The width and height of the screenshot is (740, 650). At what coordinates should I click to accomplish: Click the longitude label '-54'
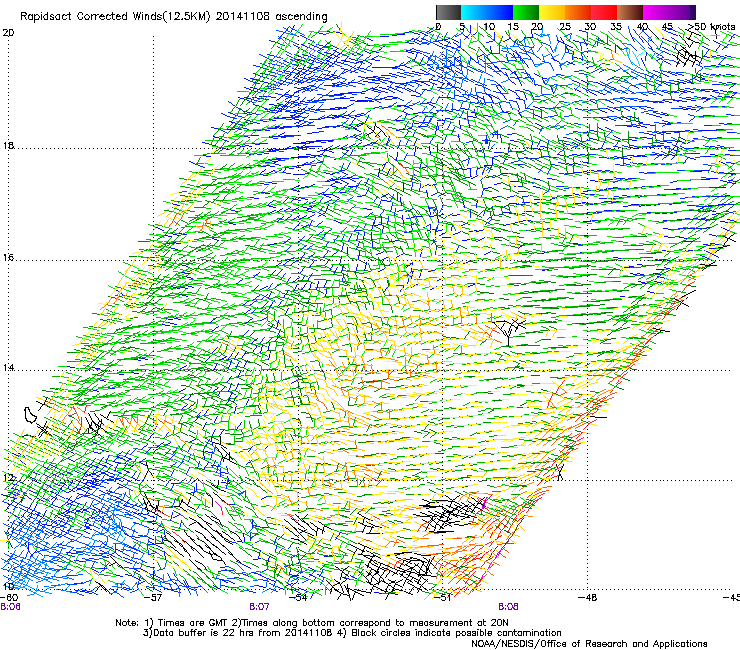click(298, 598)
